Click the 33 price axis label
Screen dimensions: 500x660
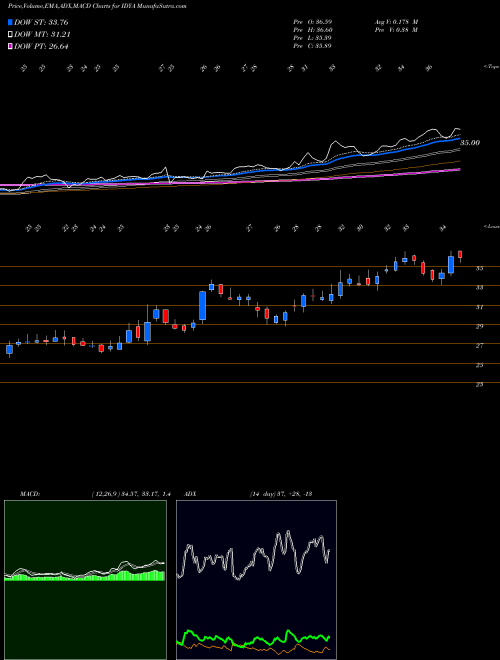coord(479,287)
